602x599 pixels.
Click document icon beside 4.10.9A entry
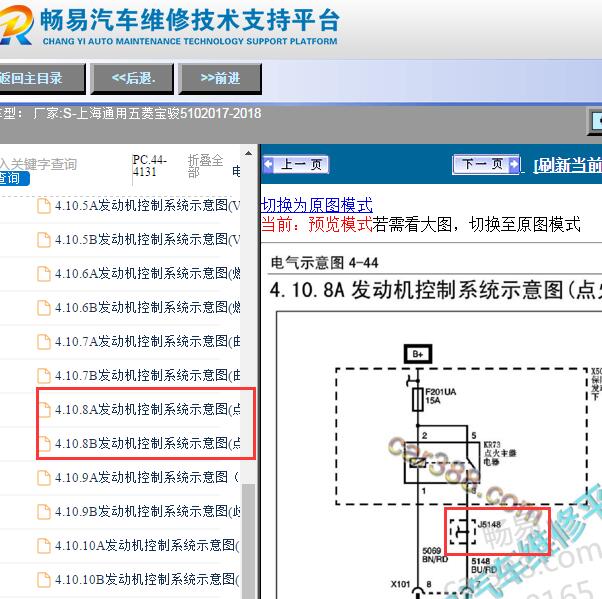pos(44,478)
